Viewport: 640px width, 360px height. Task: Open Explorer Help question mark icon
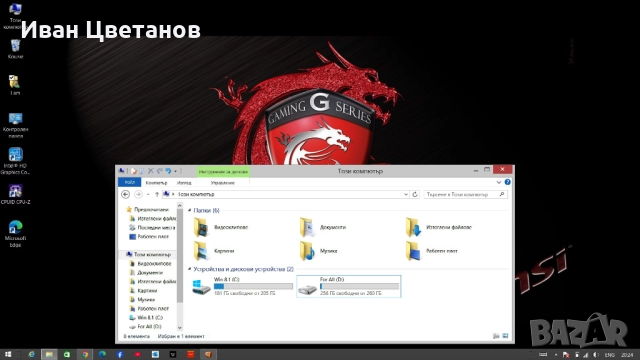click(507, 182)
